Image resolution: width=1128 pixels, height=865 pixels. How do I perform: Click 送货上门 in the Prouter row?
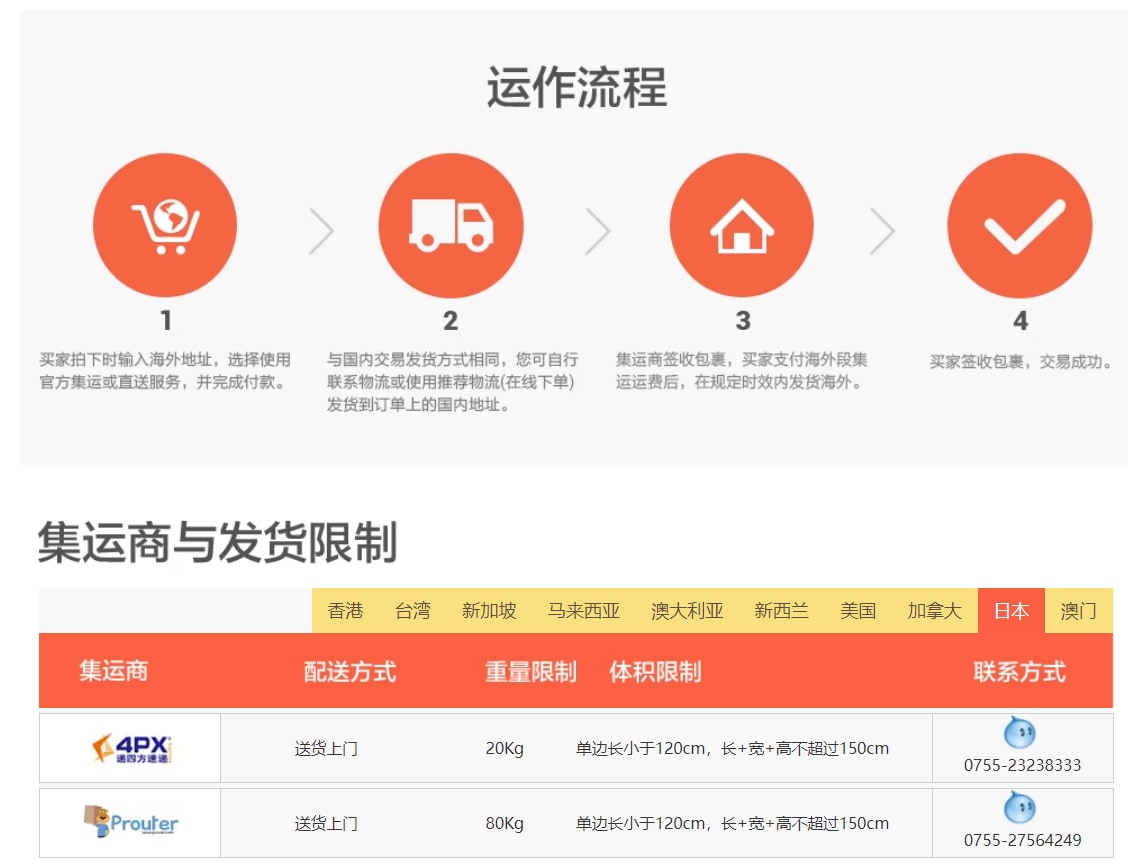pyautogui.click(x=326, y=823)
